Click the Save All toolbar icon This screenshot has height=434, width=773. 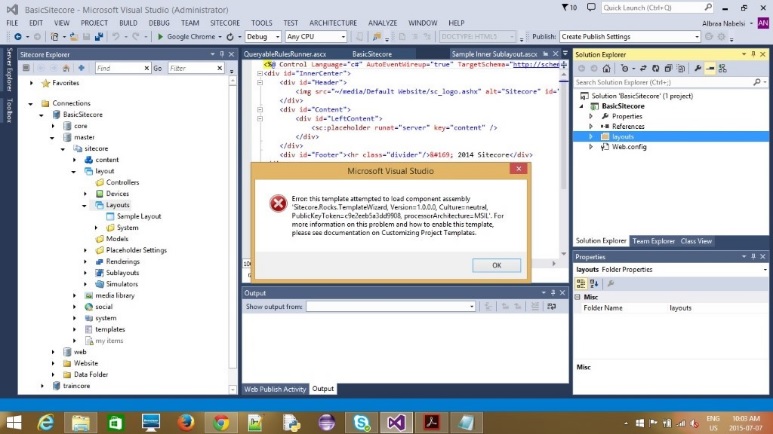pyautogui.click(x=99, y=36)
